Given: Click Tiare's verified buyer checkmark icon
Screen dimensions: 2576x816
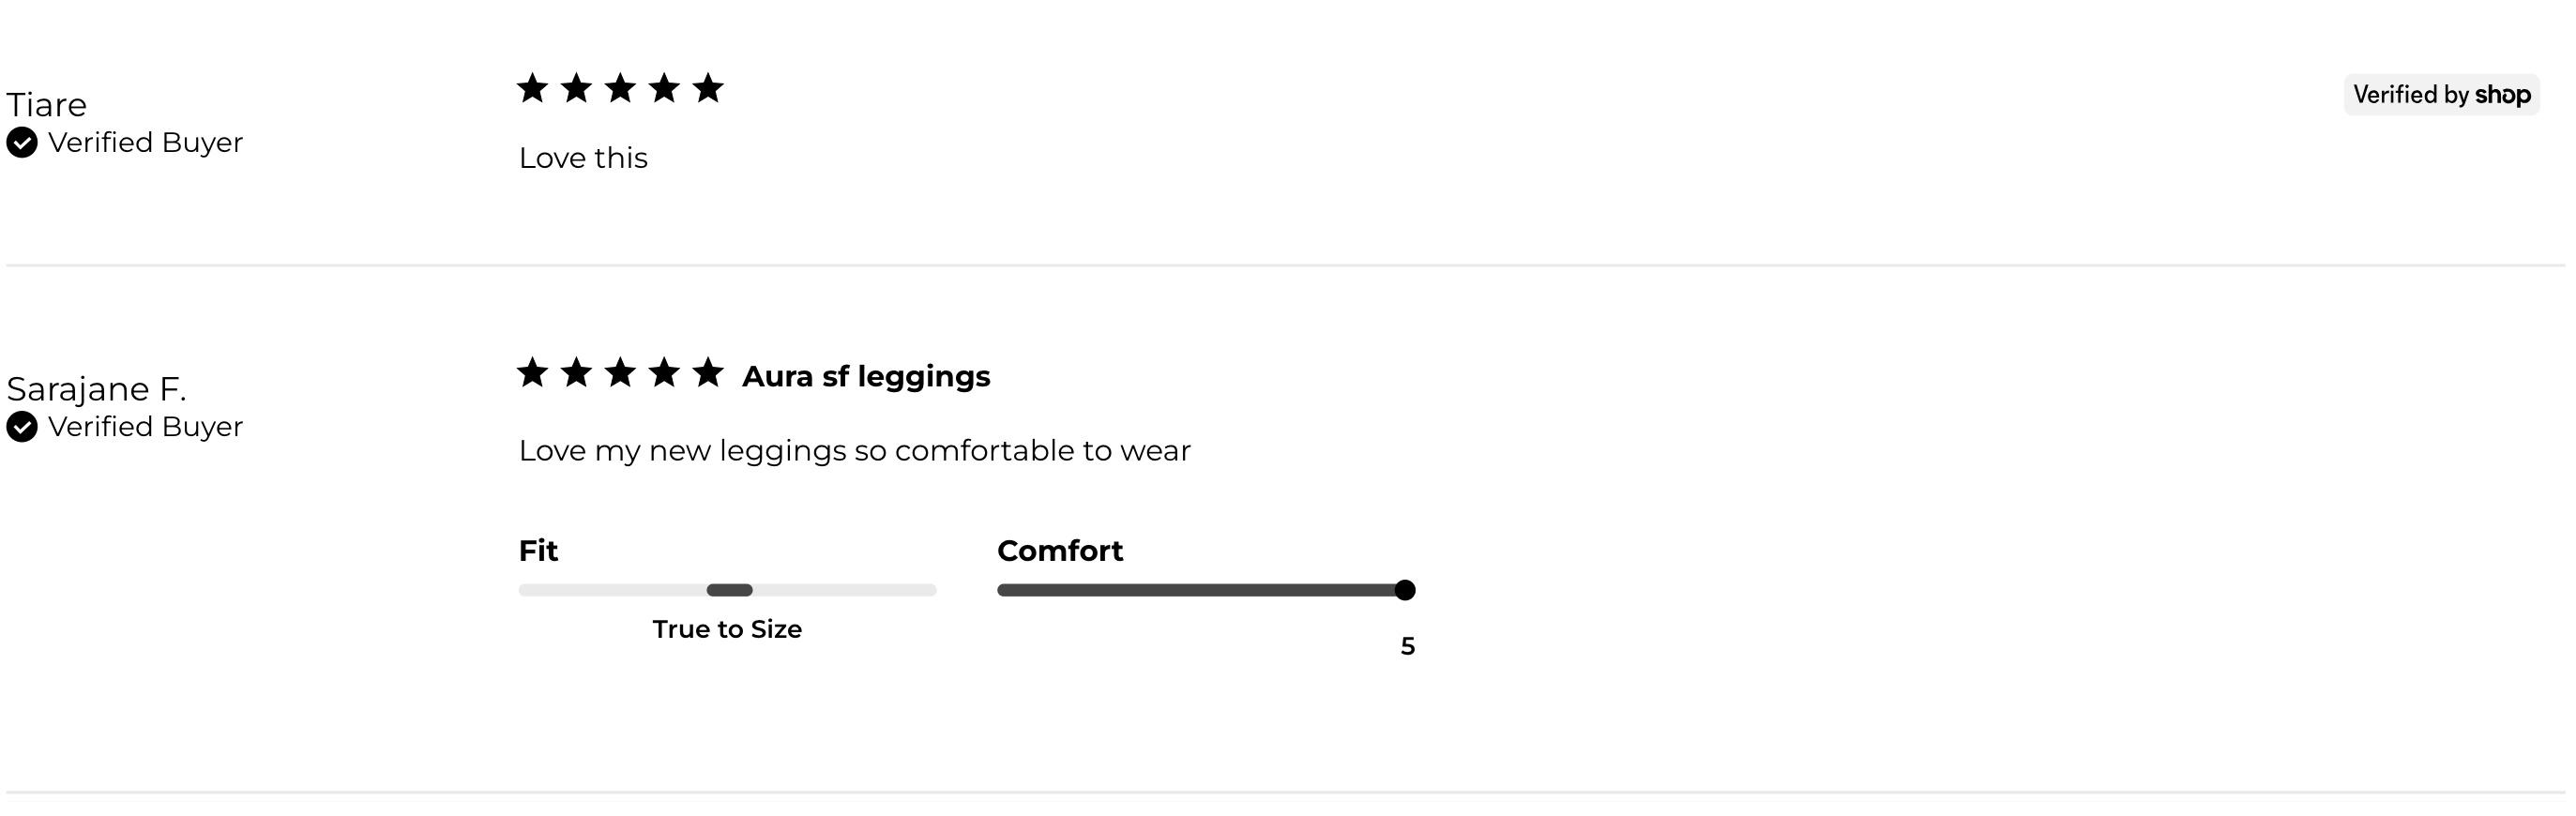Looking at the screenshot, I should tap(22, 143).
